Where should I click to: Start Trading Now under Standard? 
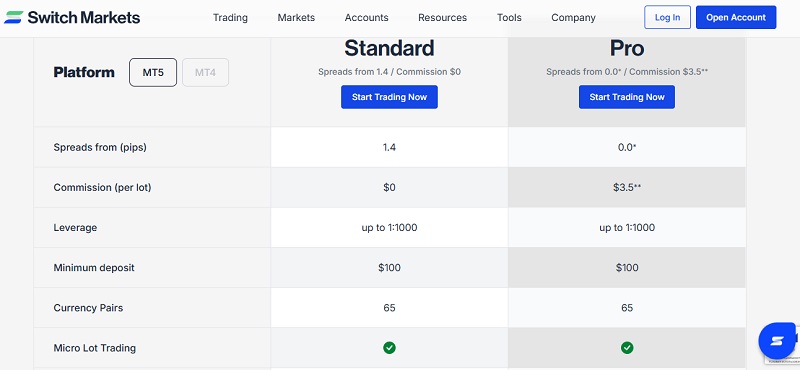tap(389, 97)
